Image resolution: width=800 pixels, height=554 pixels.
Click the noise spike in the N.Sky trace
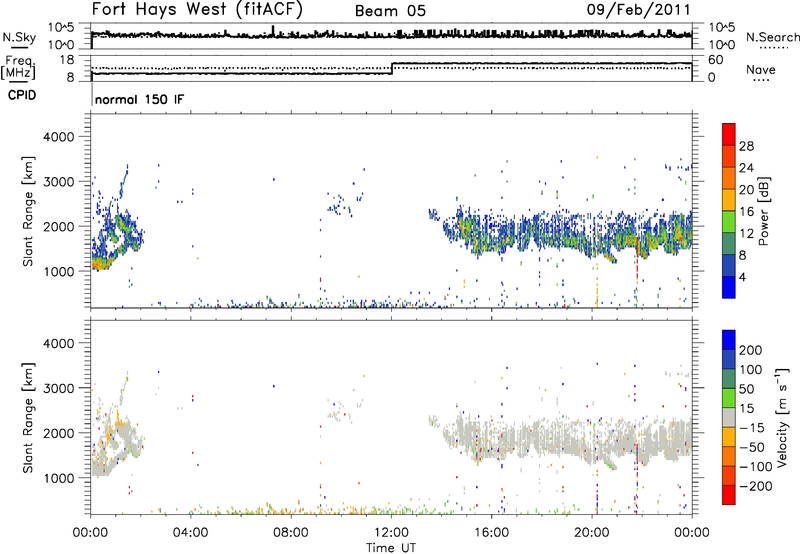pyautogui.click(x=273, y=30)
